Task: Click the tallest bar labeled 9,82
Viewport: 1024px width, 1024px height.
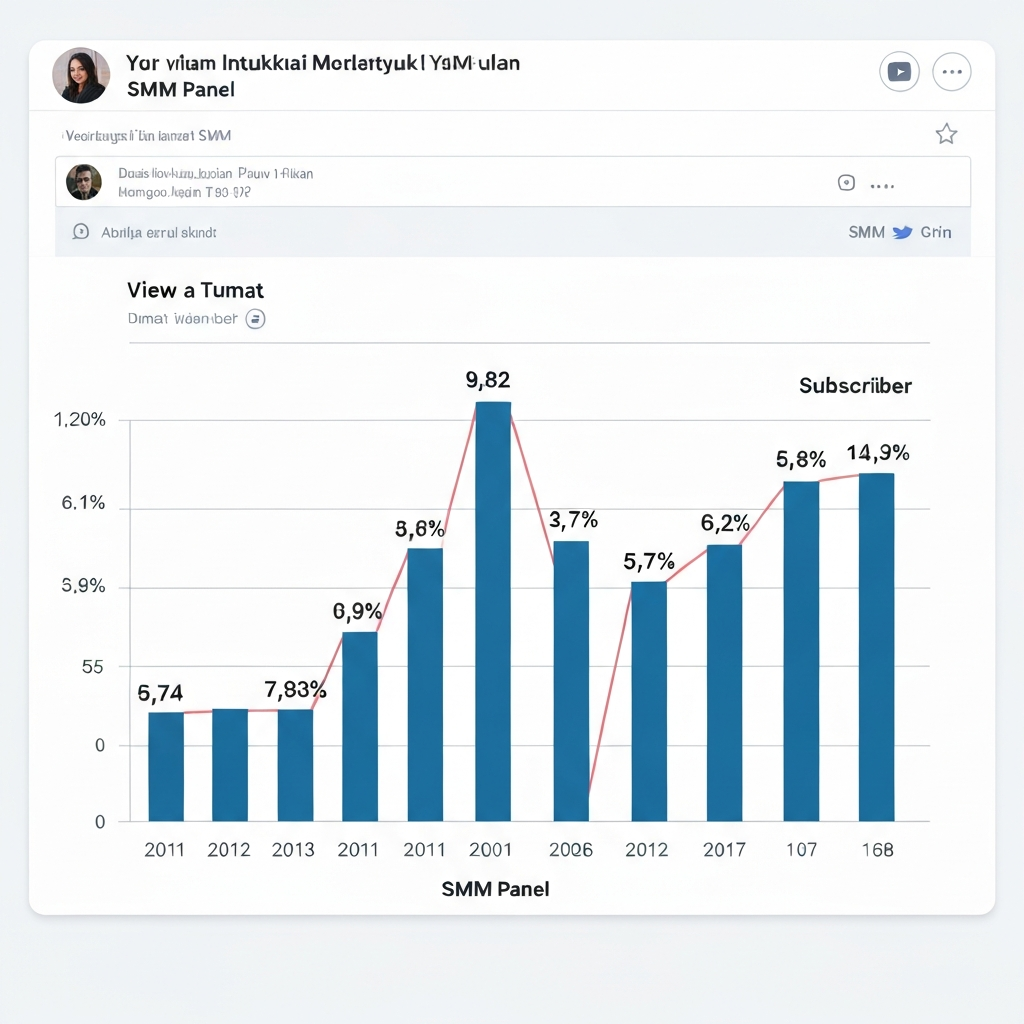Action: [x=493, y=611]
